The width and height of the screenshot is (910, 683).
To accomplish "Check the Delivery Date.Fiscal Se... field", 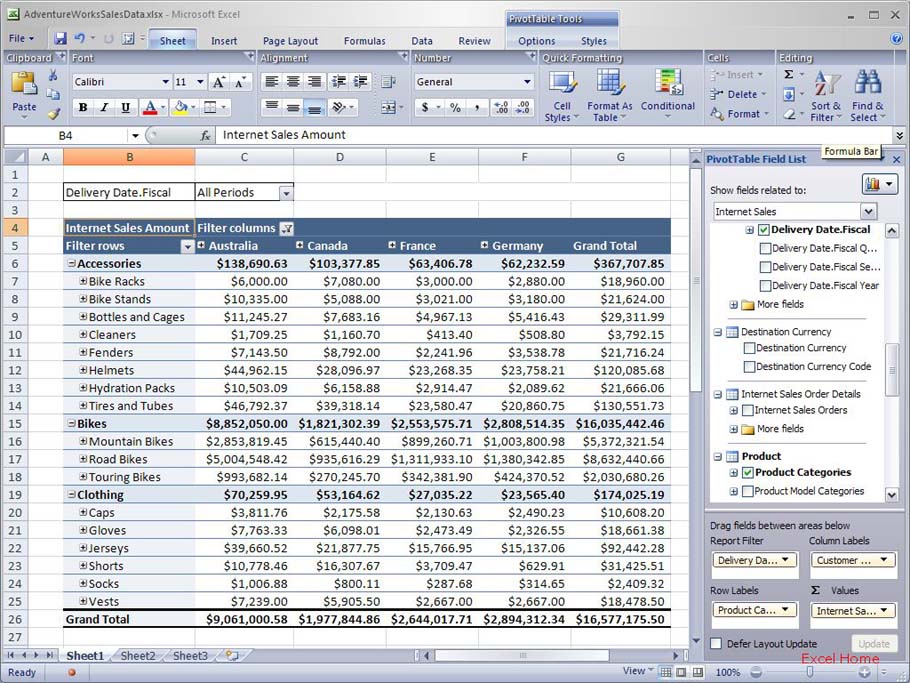I will [x=765, y=267].
